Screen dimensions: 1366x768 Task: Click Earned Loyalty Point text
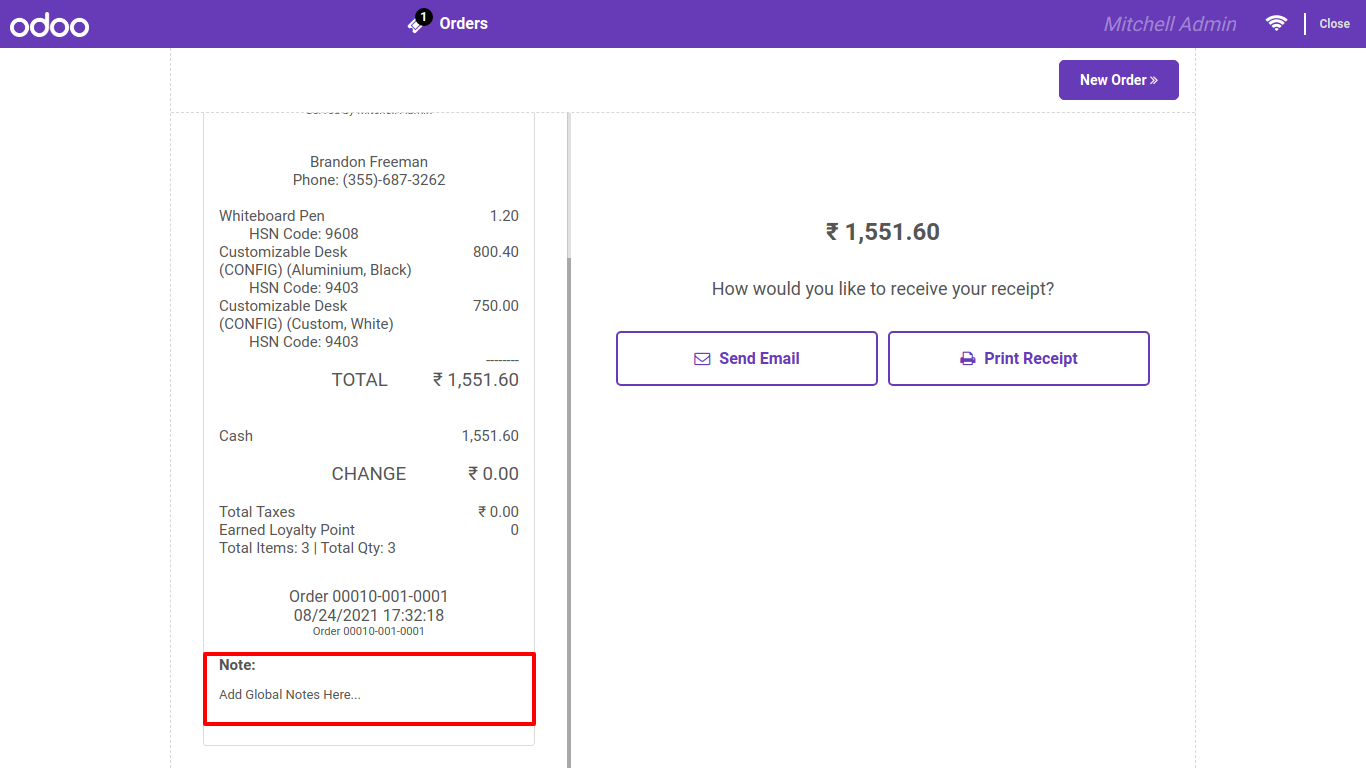287,530
